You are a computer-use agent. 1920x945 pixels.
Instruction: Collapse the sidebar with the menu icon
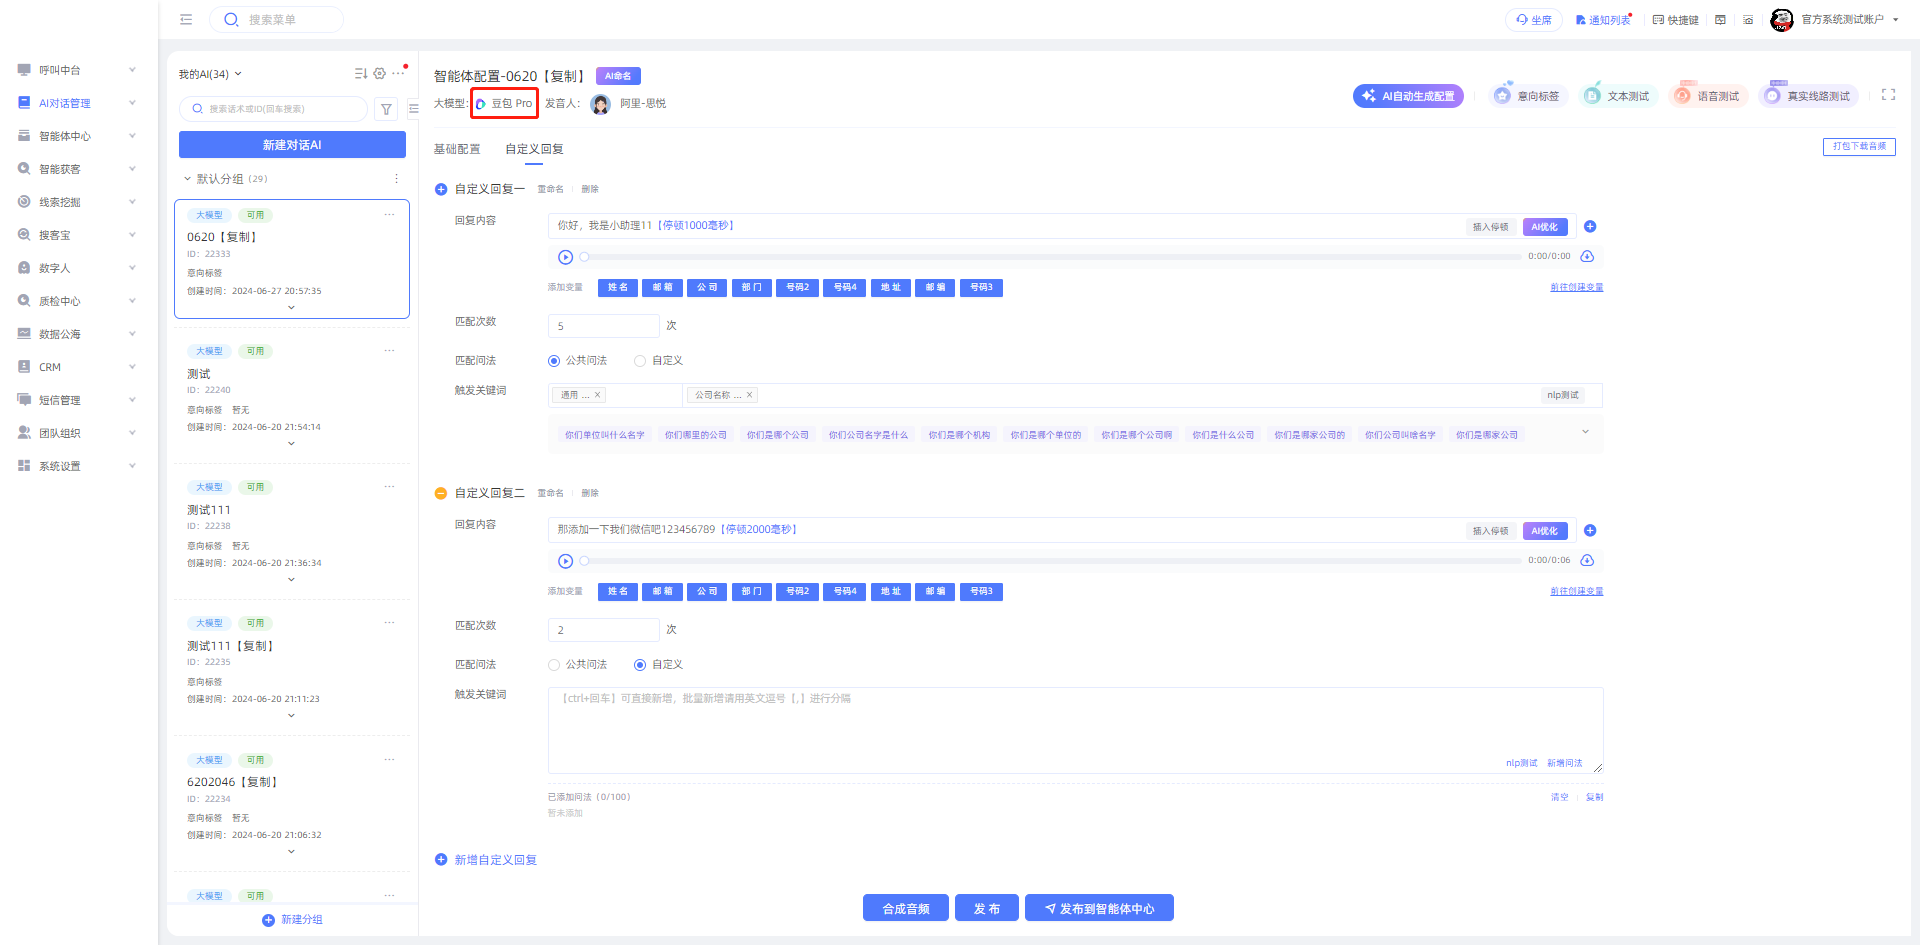click(x=186, y=19)
